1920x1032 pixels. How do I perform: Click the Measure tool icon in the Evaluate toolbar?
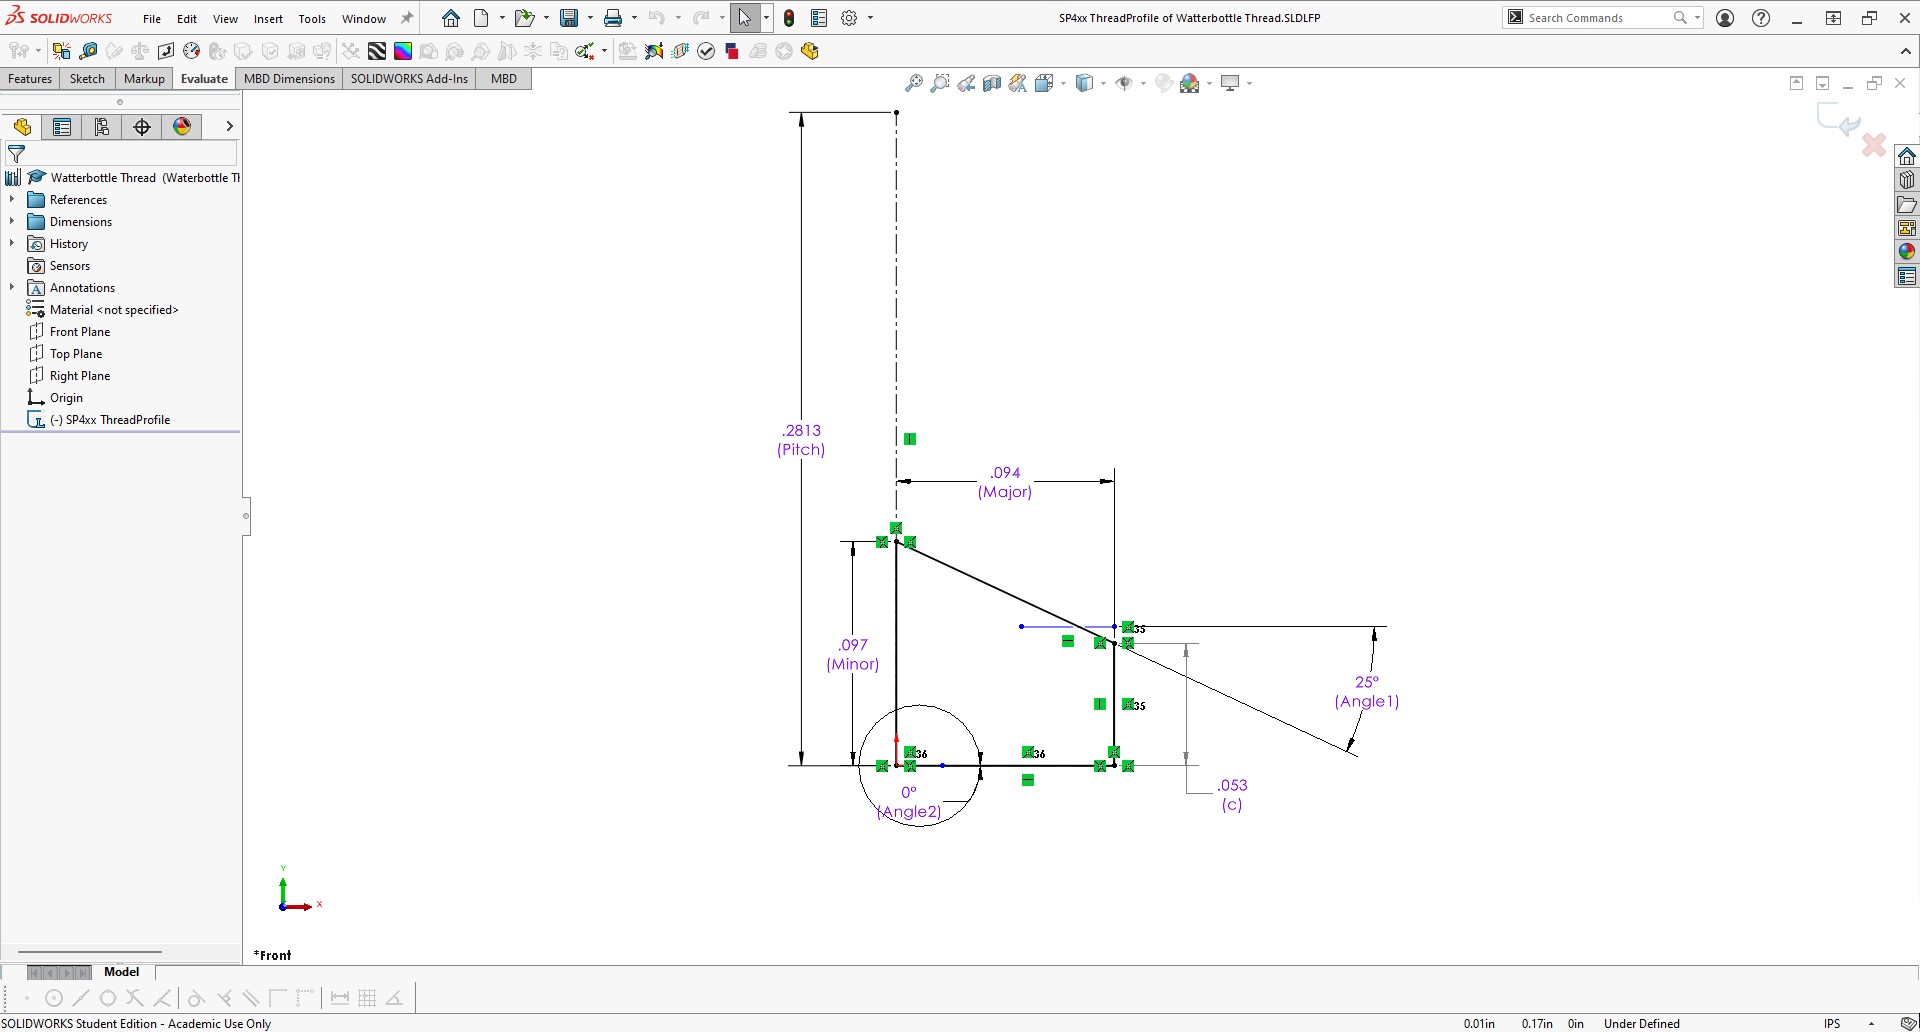(88, 51)
